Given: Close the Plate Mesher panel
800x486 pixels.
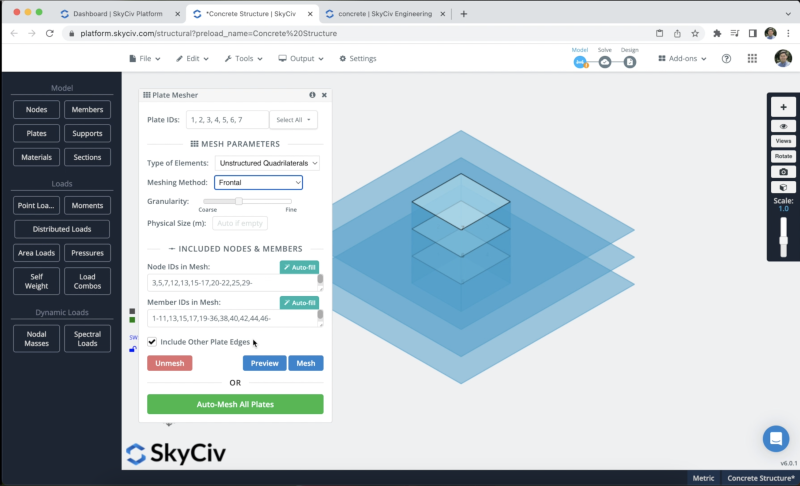Looking at the screenshot, I should [324, 95].
